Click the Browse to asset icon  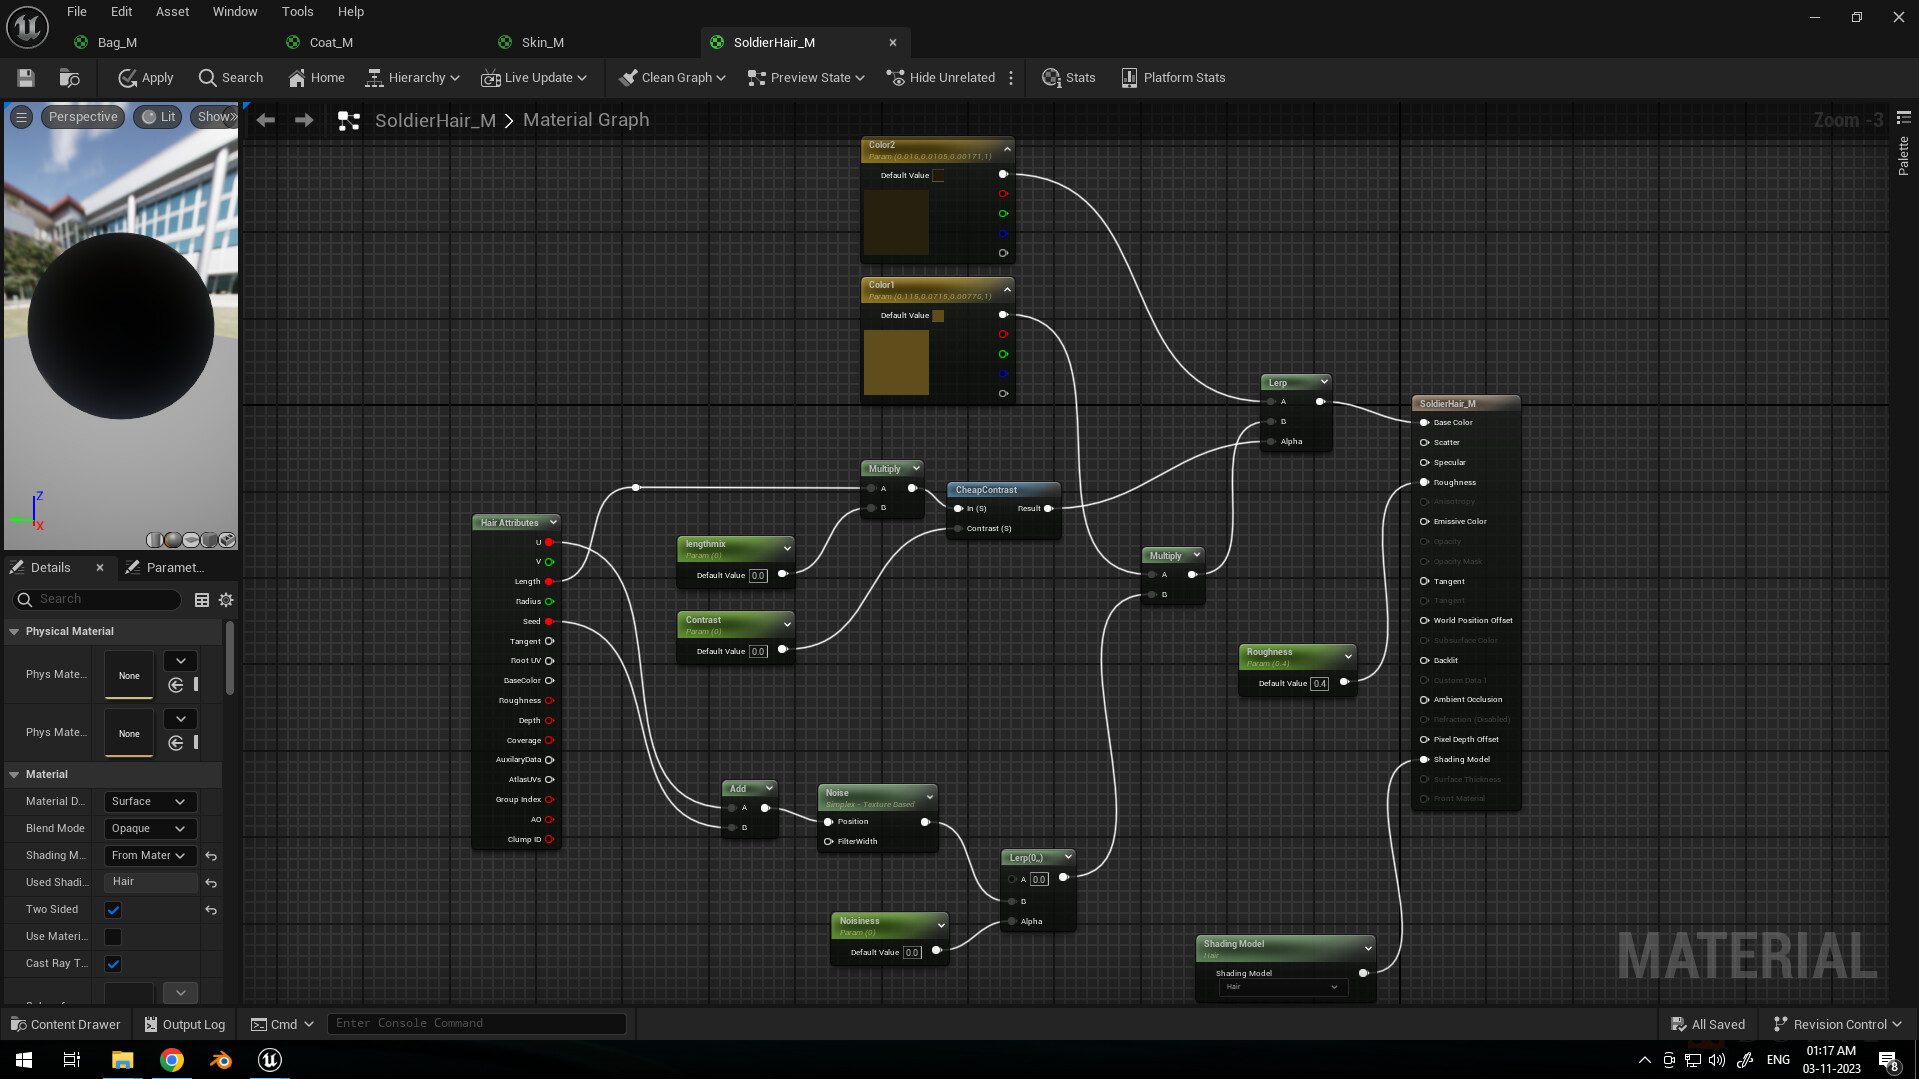point(69,78)
